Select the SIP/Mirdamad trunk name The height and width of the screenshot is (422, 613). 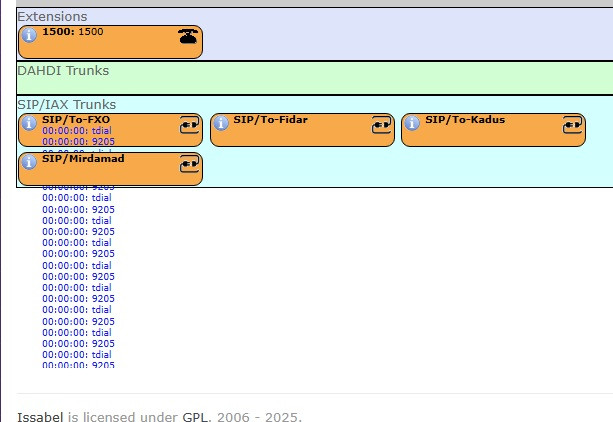point(77,158)
